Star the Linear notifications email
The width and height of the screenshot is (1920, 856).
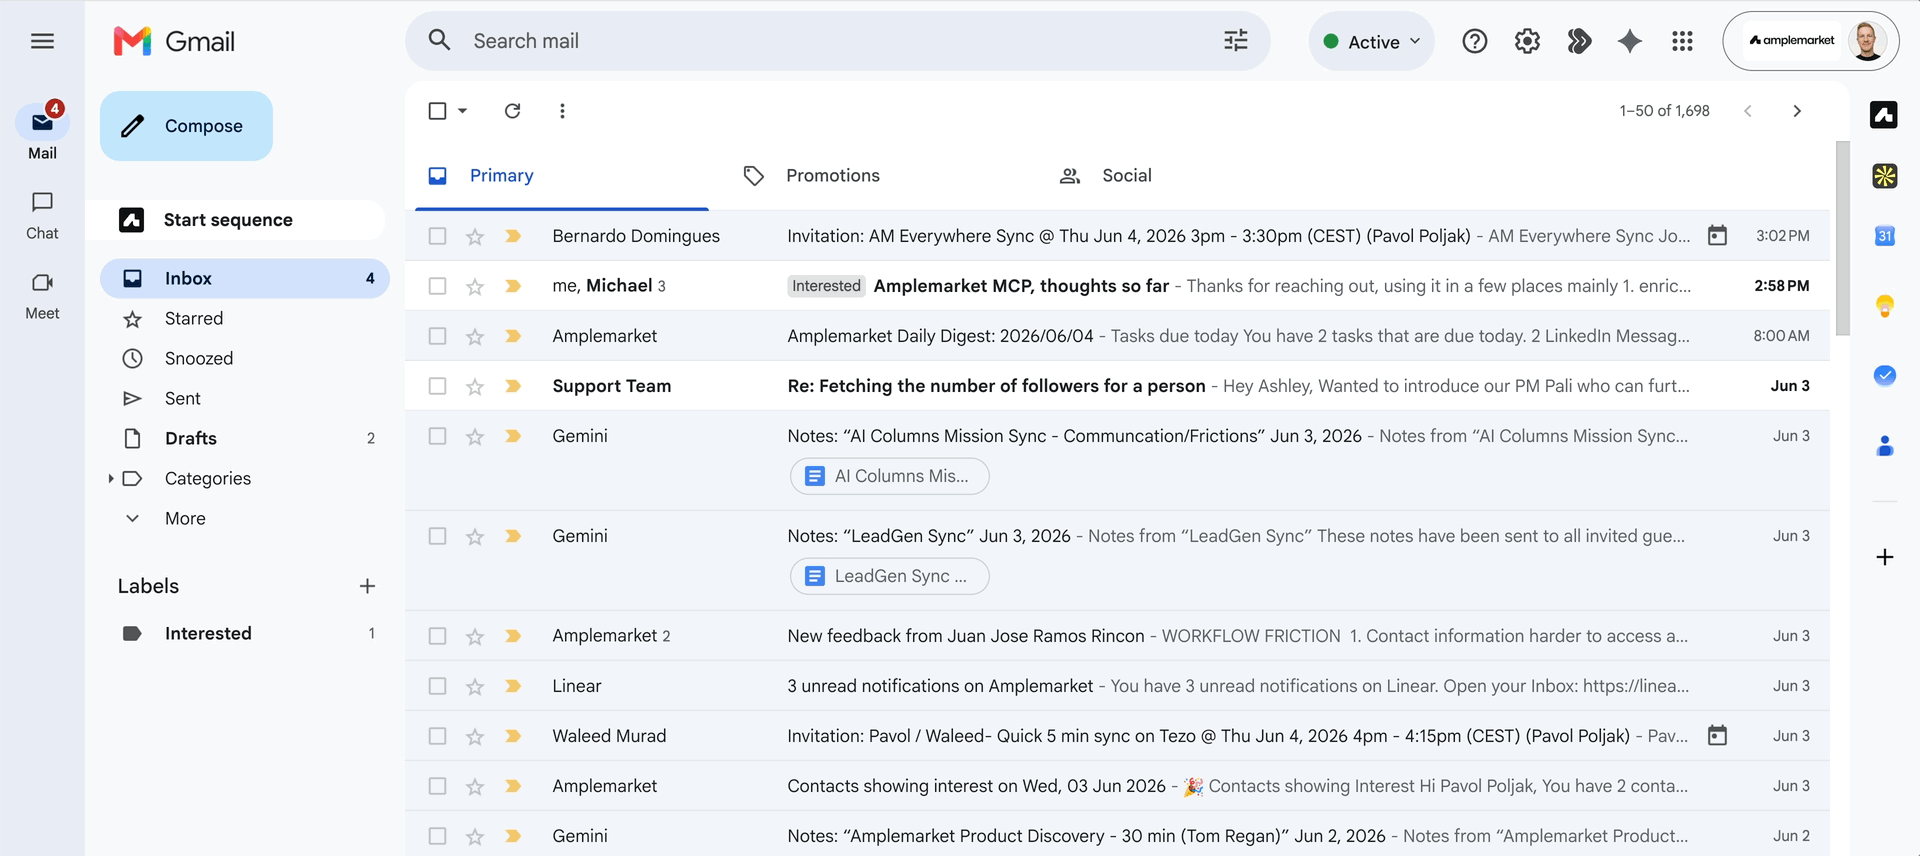coord(475,686)
